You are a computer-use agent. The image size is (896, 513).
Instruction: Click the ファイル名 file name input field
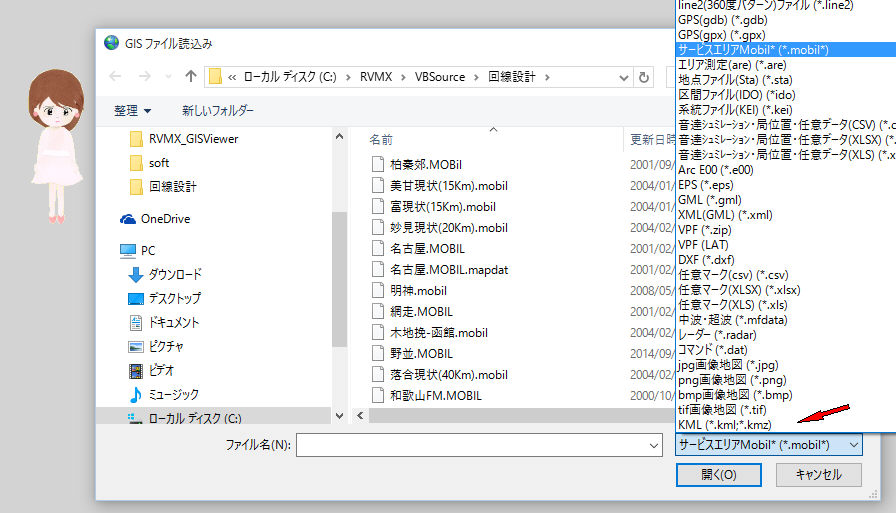480,444
